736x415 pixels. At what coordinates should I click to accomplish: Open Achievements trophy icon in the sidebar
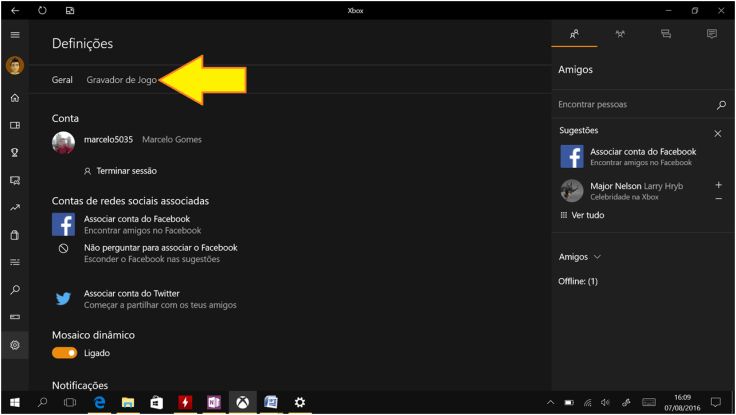coord(14,153)
